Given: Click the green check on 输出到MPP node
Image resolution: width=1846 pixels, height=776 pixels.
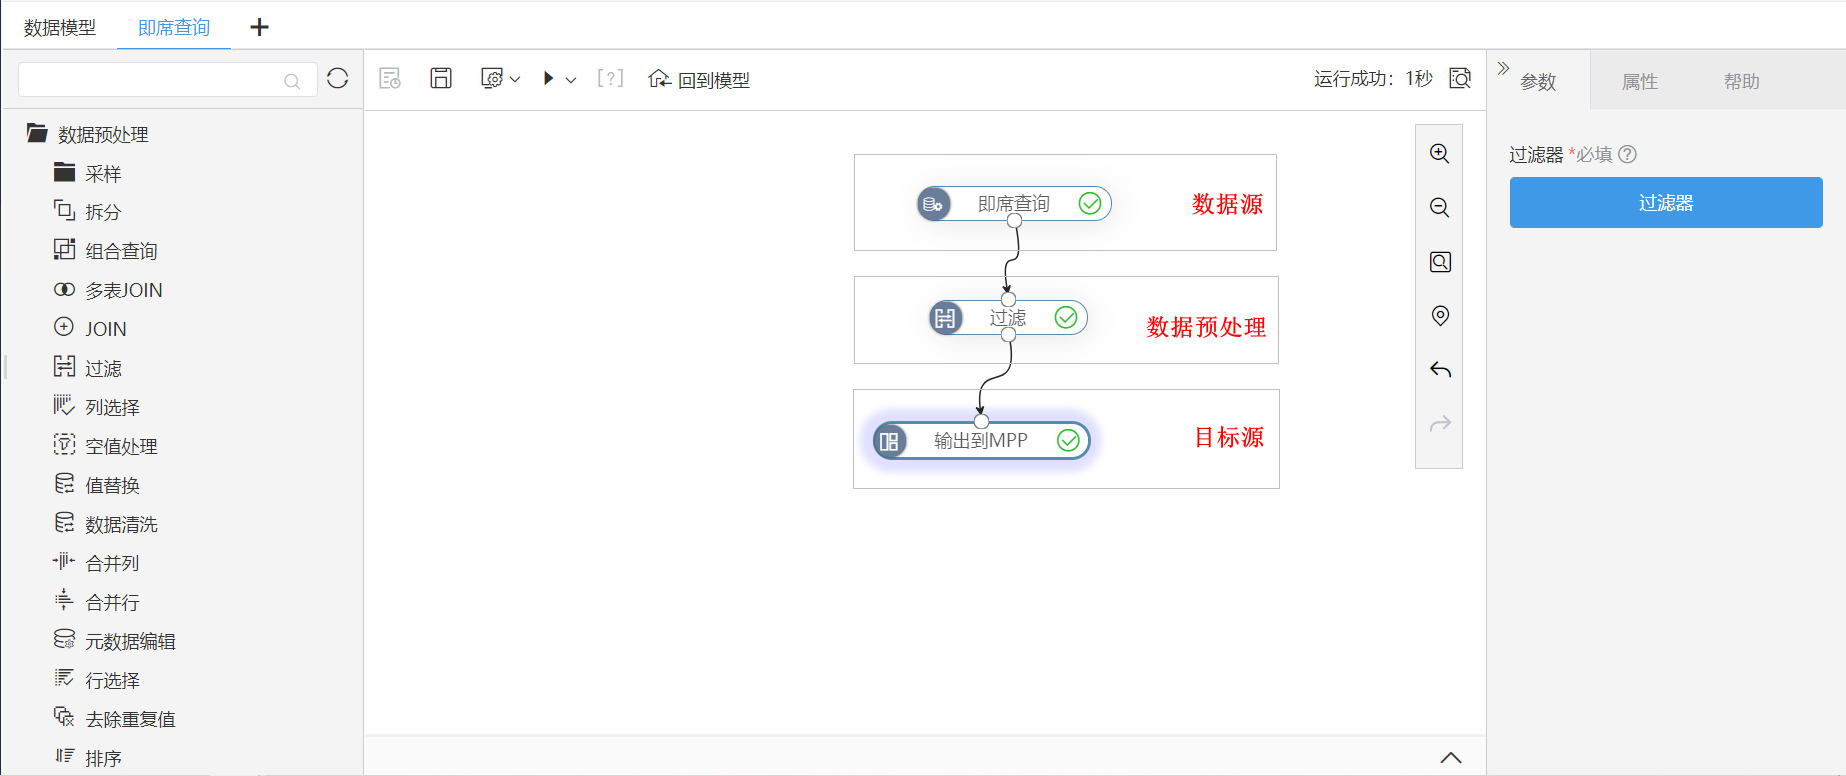Looking at the screenshot, I should [x=1068, y=441].
